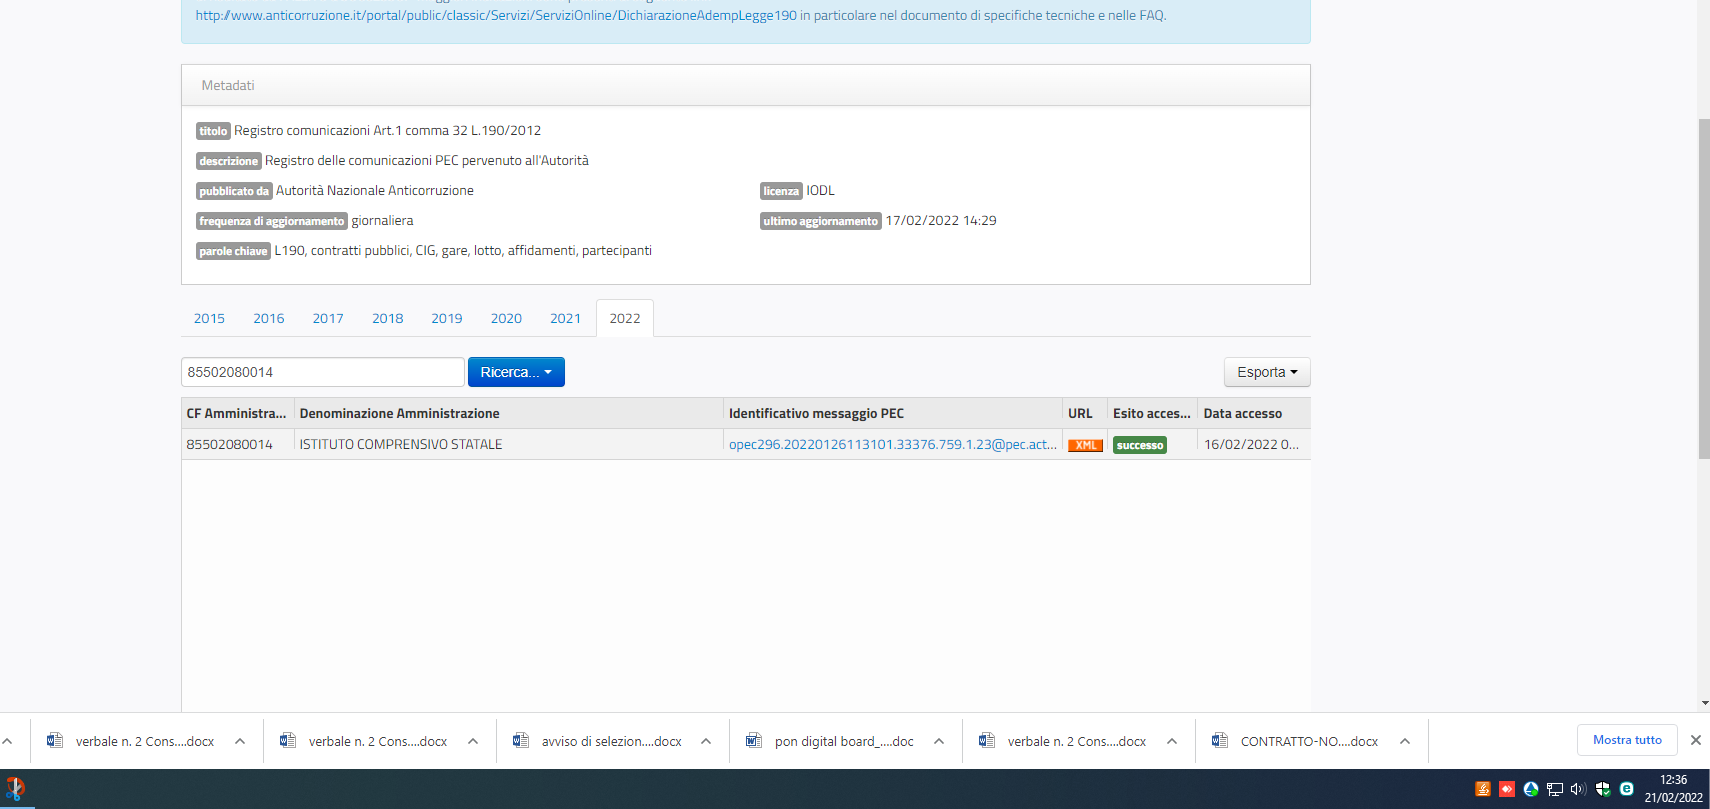Open the orange XML file icon
Screen dimensions: 1710x809
(1085, 445)
